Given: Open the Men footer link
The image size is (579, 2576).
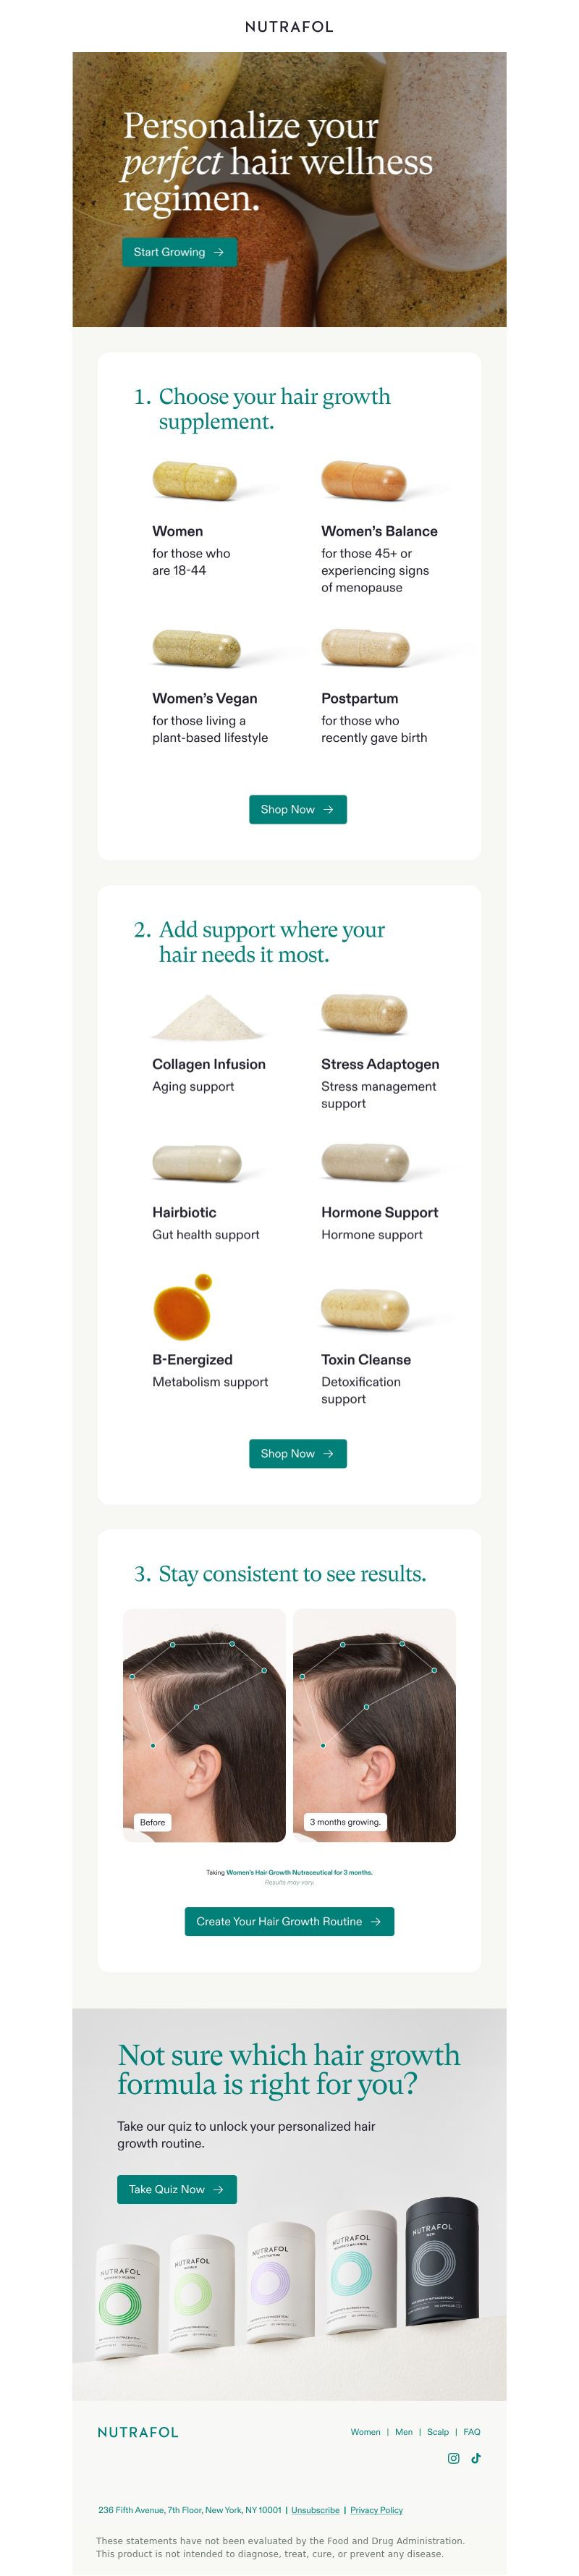Looking at the screenshot, I should pyautogui.click(x=404, y=2431).
